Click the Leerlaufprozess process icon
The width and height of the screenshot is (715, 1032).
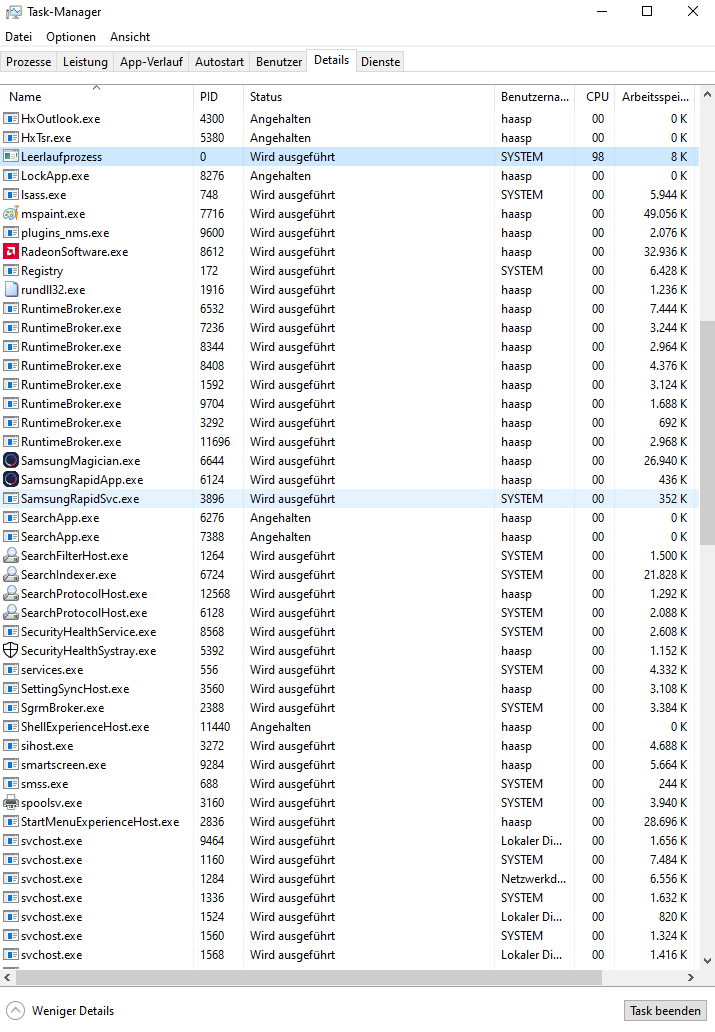pyautogui.click(x=11, y=157)
